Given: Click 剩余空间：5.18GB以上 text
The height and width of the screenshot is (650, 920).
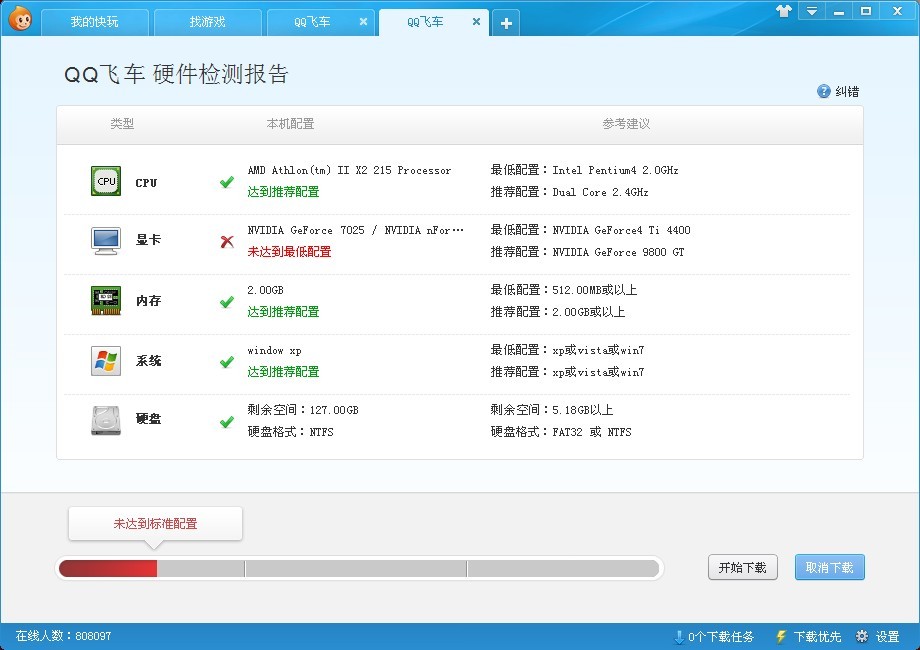Looking at the screenshot, I should [552, 410].
